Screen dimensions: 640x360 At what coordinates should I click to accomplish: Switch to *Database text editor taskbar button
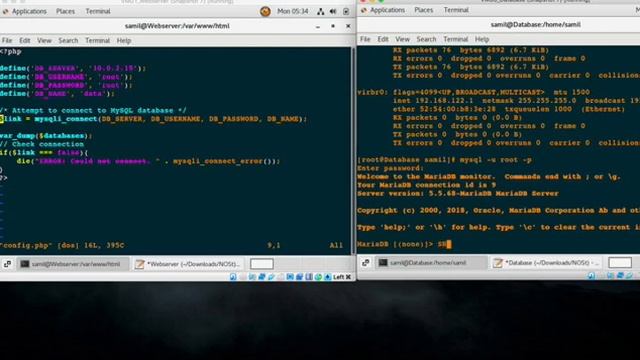point(546,263)
